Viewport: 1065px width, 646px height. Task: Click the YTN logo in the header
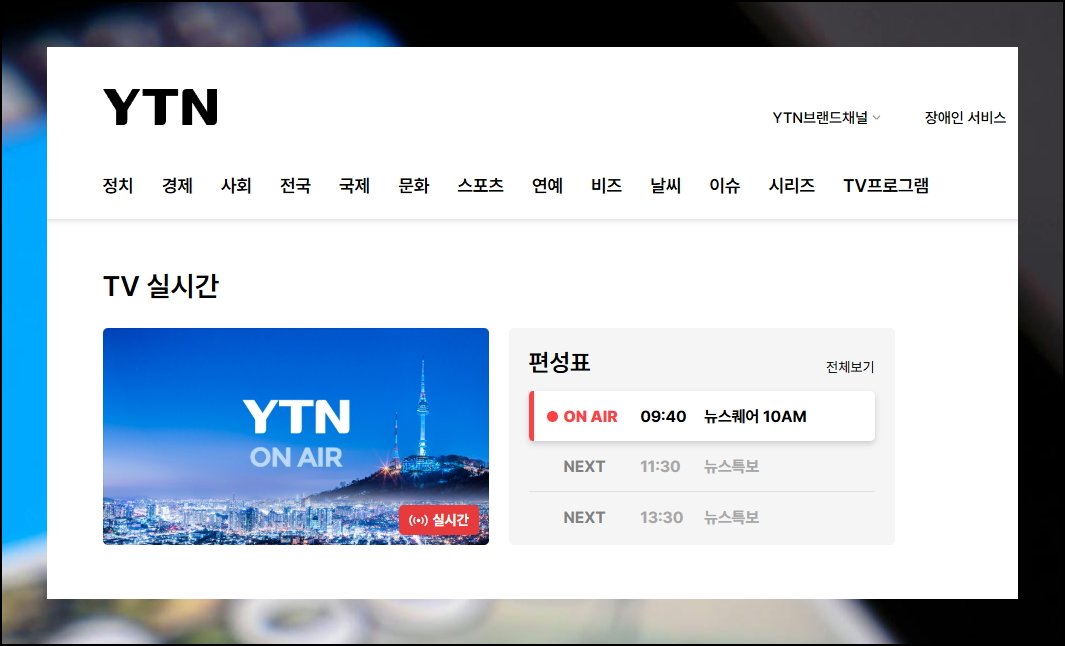[x=160, y=107]
